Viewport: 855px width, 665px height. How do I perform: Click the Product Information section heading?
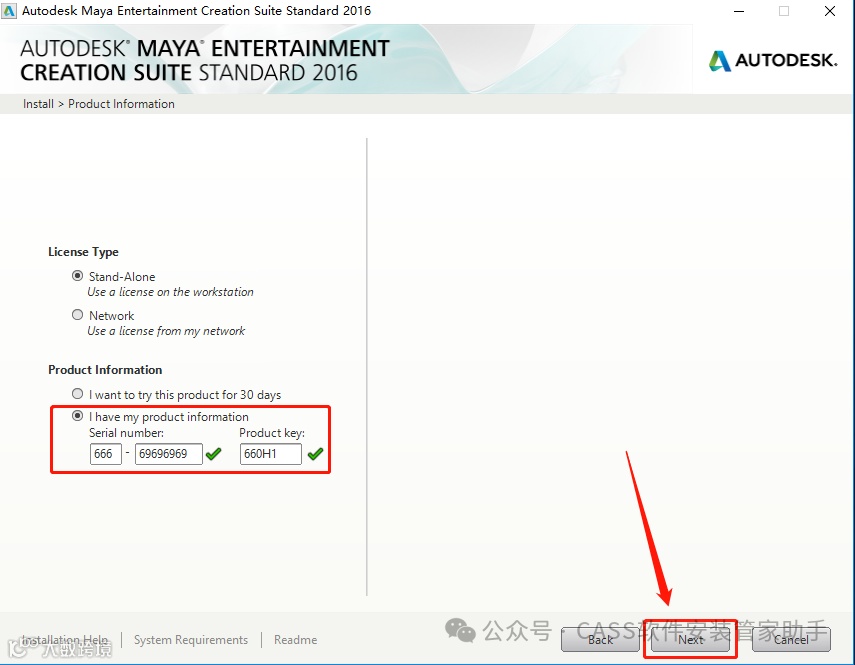point(105,370)
